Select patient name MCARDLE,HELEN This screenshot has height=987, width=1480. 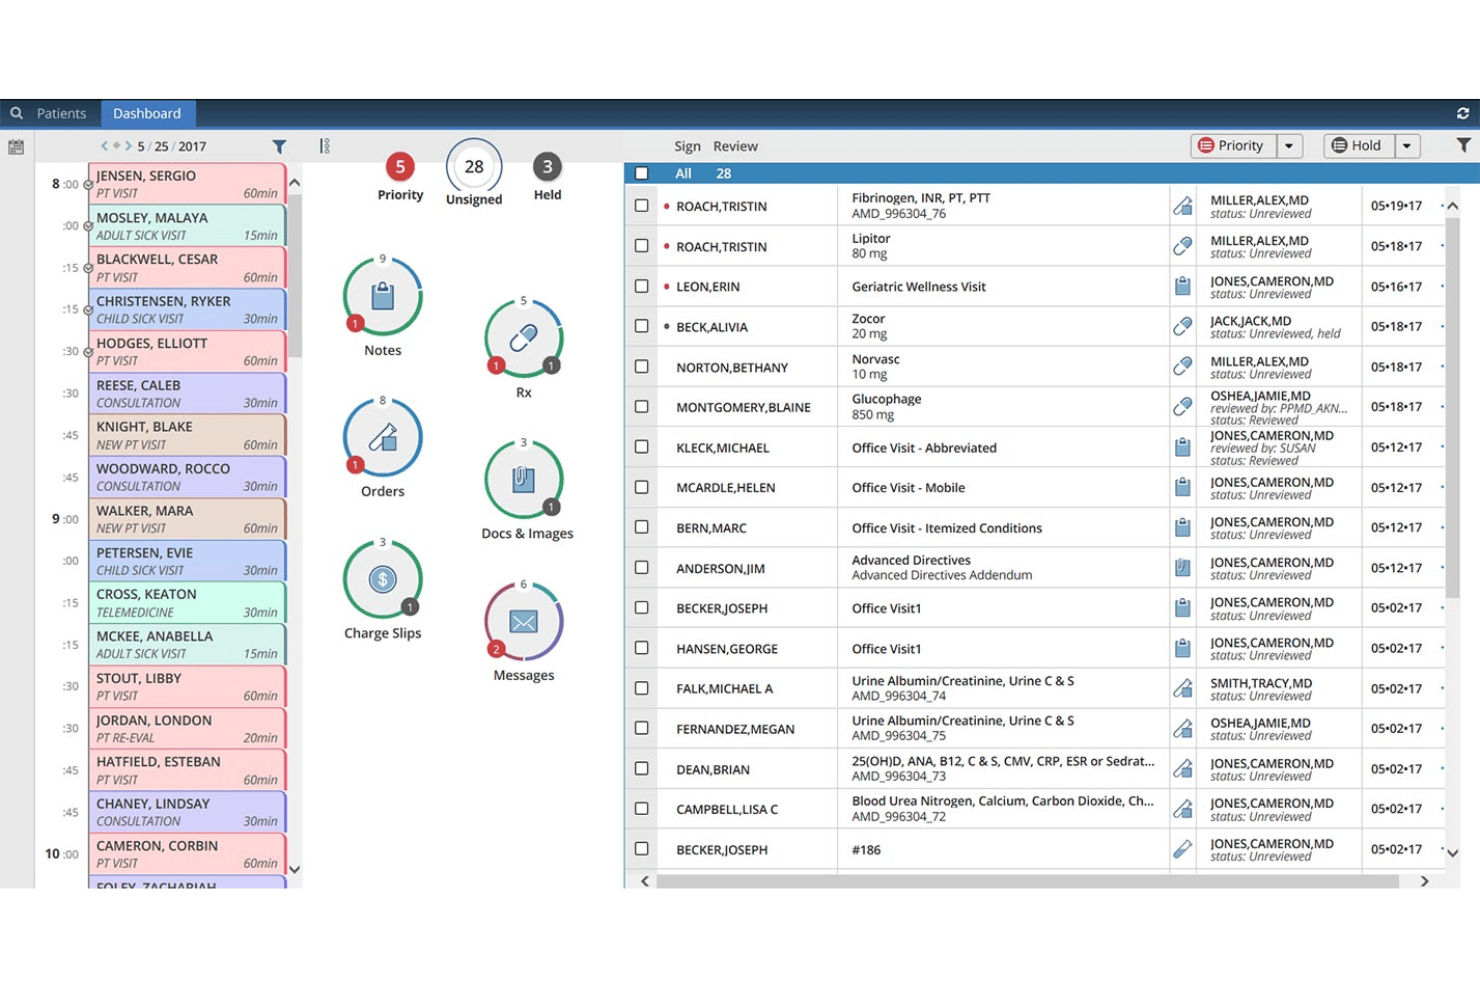[x=726, y=488]
